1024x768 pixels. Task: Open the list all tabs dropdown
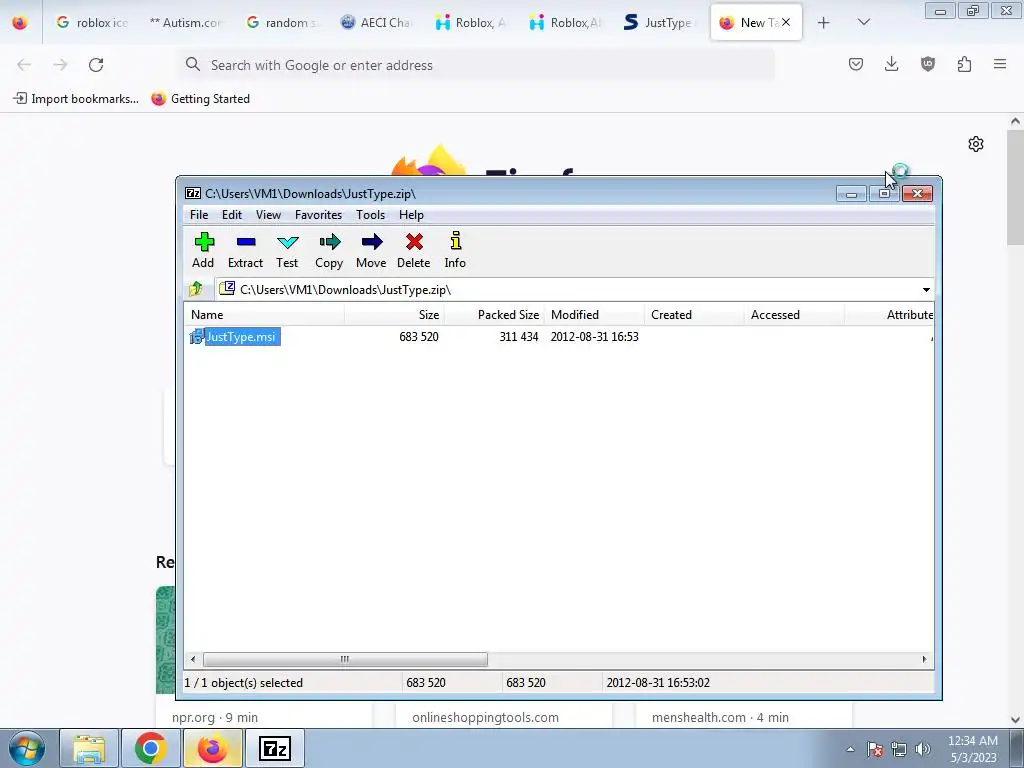(864, 23)
